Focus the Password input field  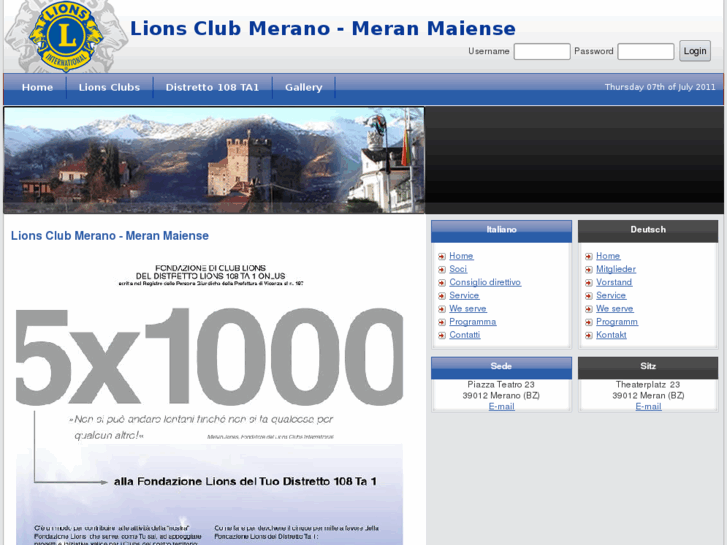click(646, 51)
